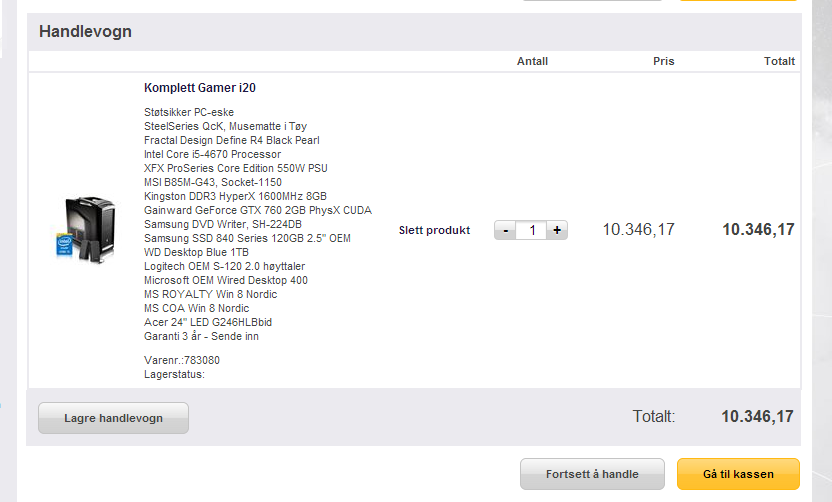832x502 pixels.
Task: Click the Pris column header
Action: click(663, 61)
